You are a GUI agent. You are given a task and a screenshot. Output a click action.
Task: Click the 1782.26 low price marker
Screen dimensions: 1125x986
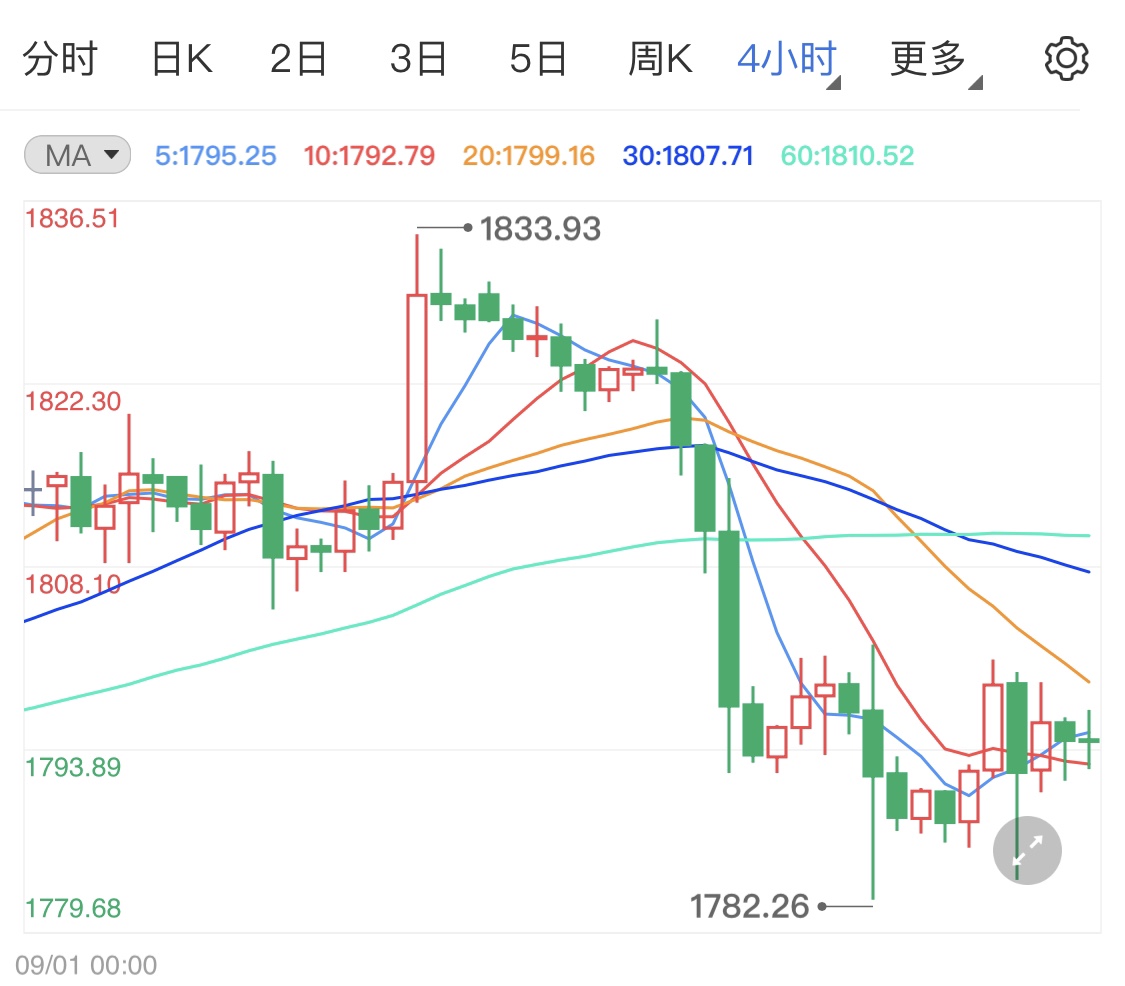749,906
